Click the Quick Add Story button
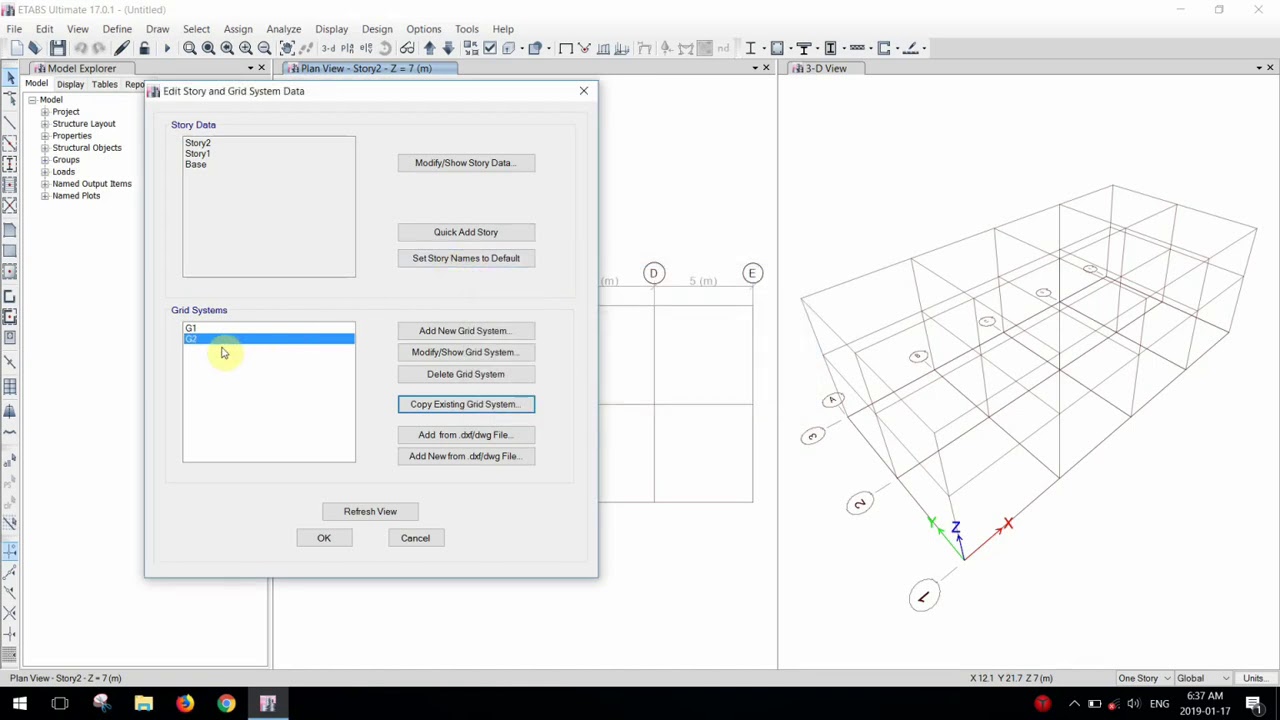Image resolution: width=1280 pixels, height=720 pixels. (466, 232)
